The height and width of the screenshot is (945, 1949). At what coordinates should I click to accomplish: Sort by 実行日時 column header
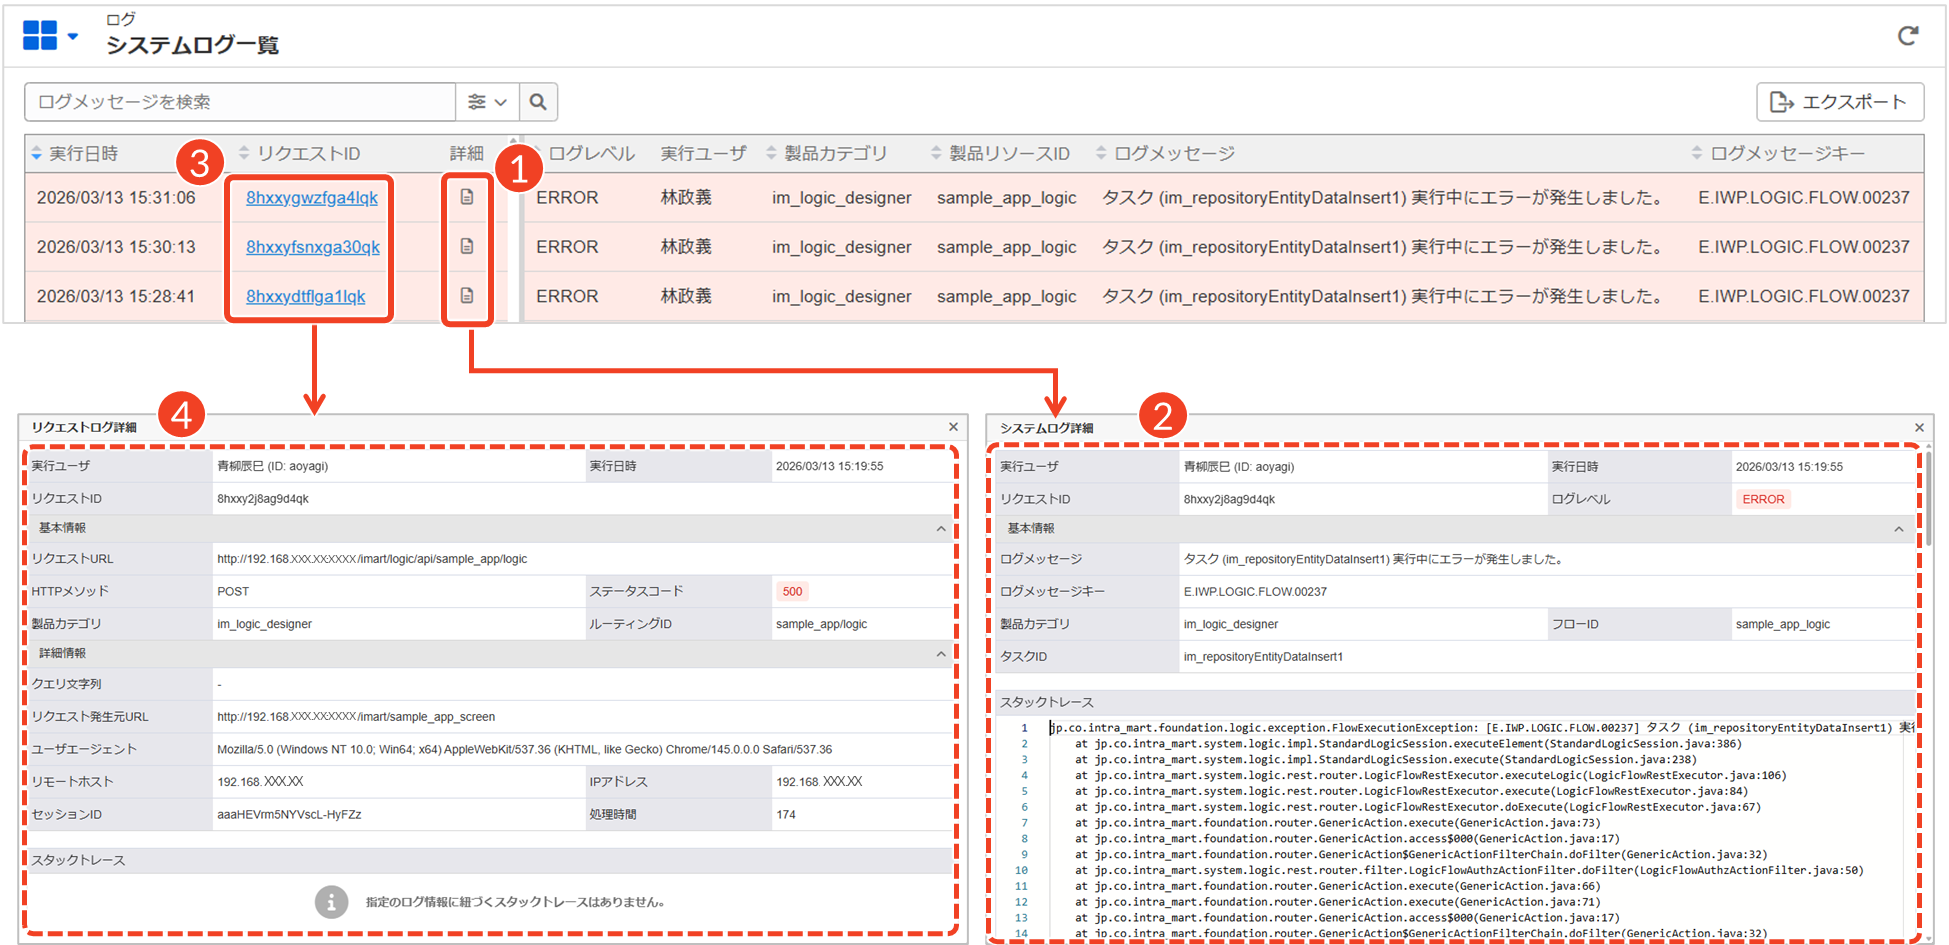coord(83,153)
